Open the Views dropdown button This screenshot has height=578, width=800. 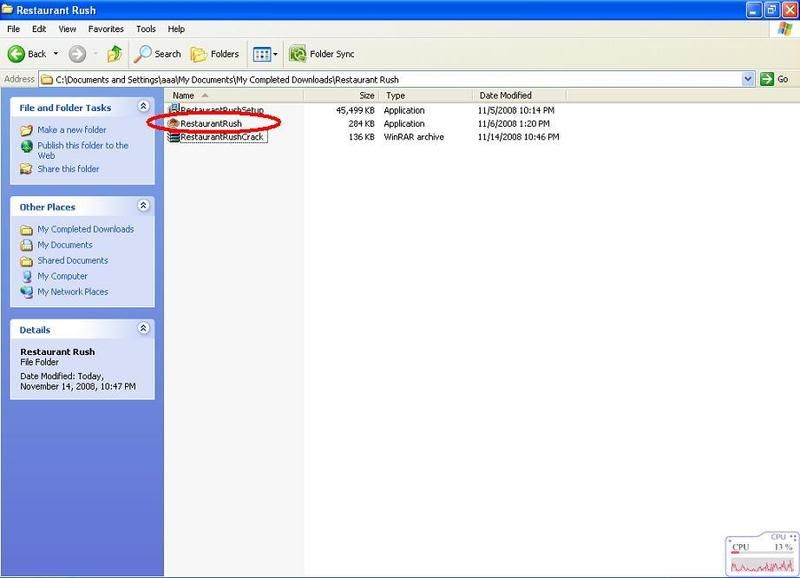263,54
